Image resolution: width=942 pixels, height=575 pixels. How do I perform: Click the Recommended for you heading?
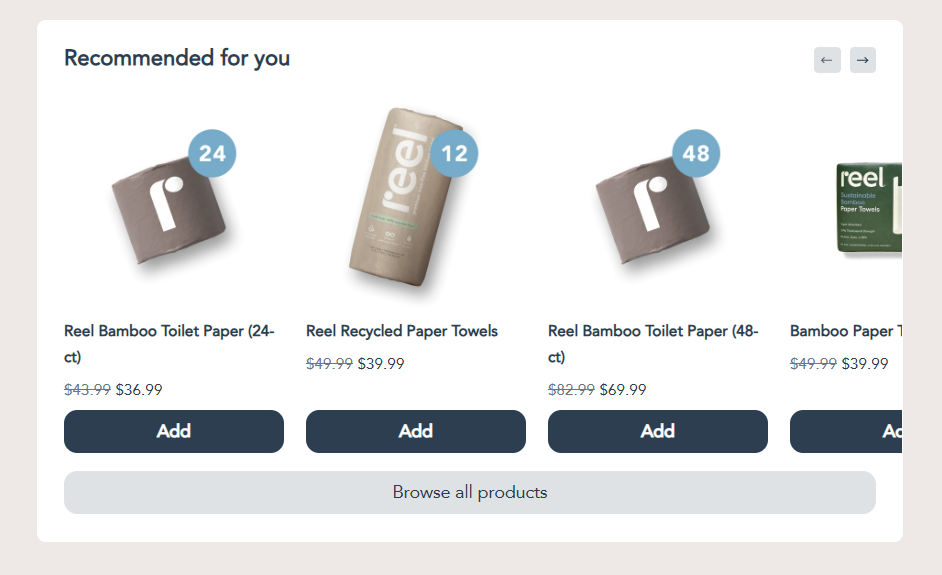coord(177,58)
